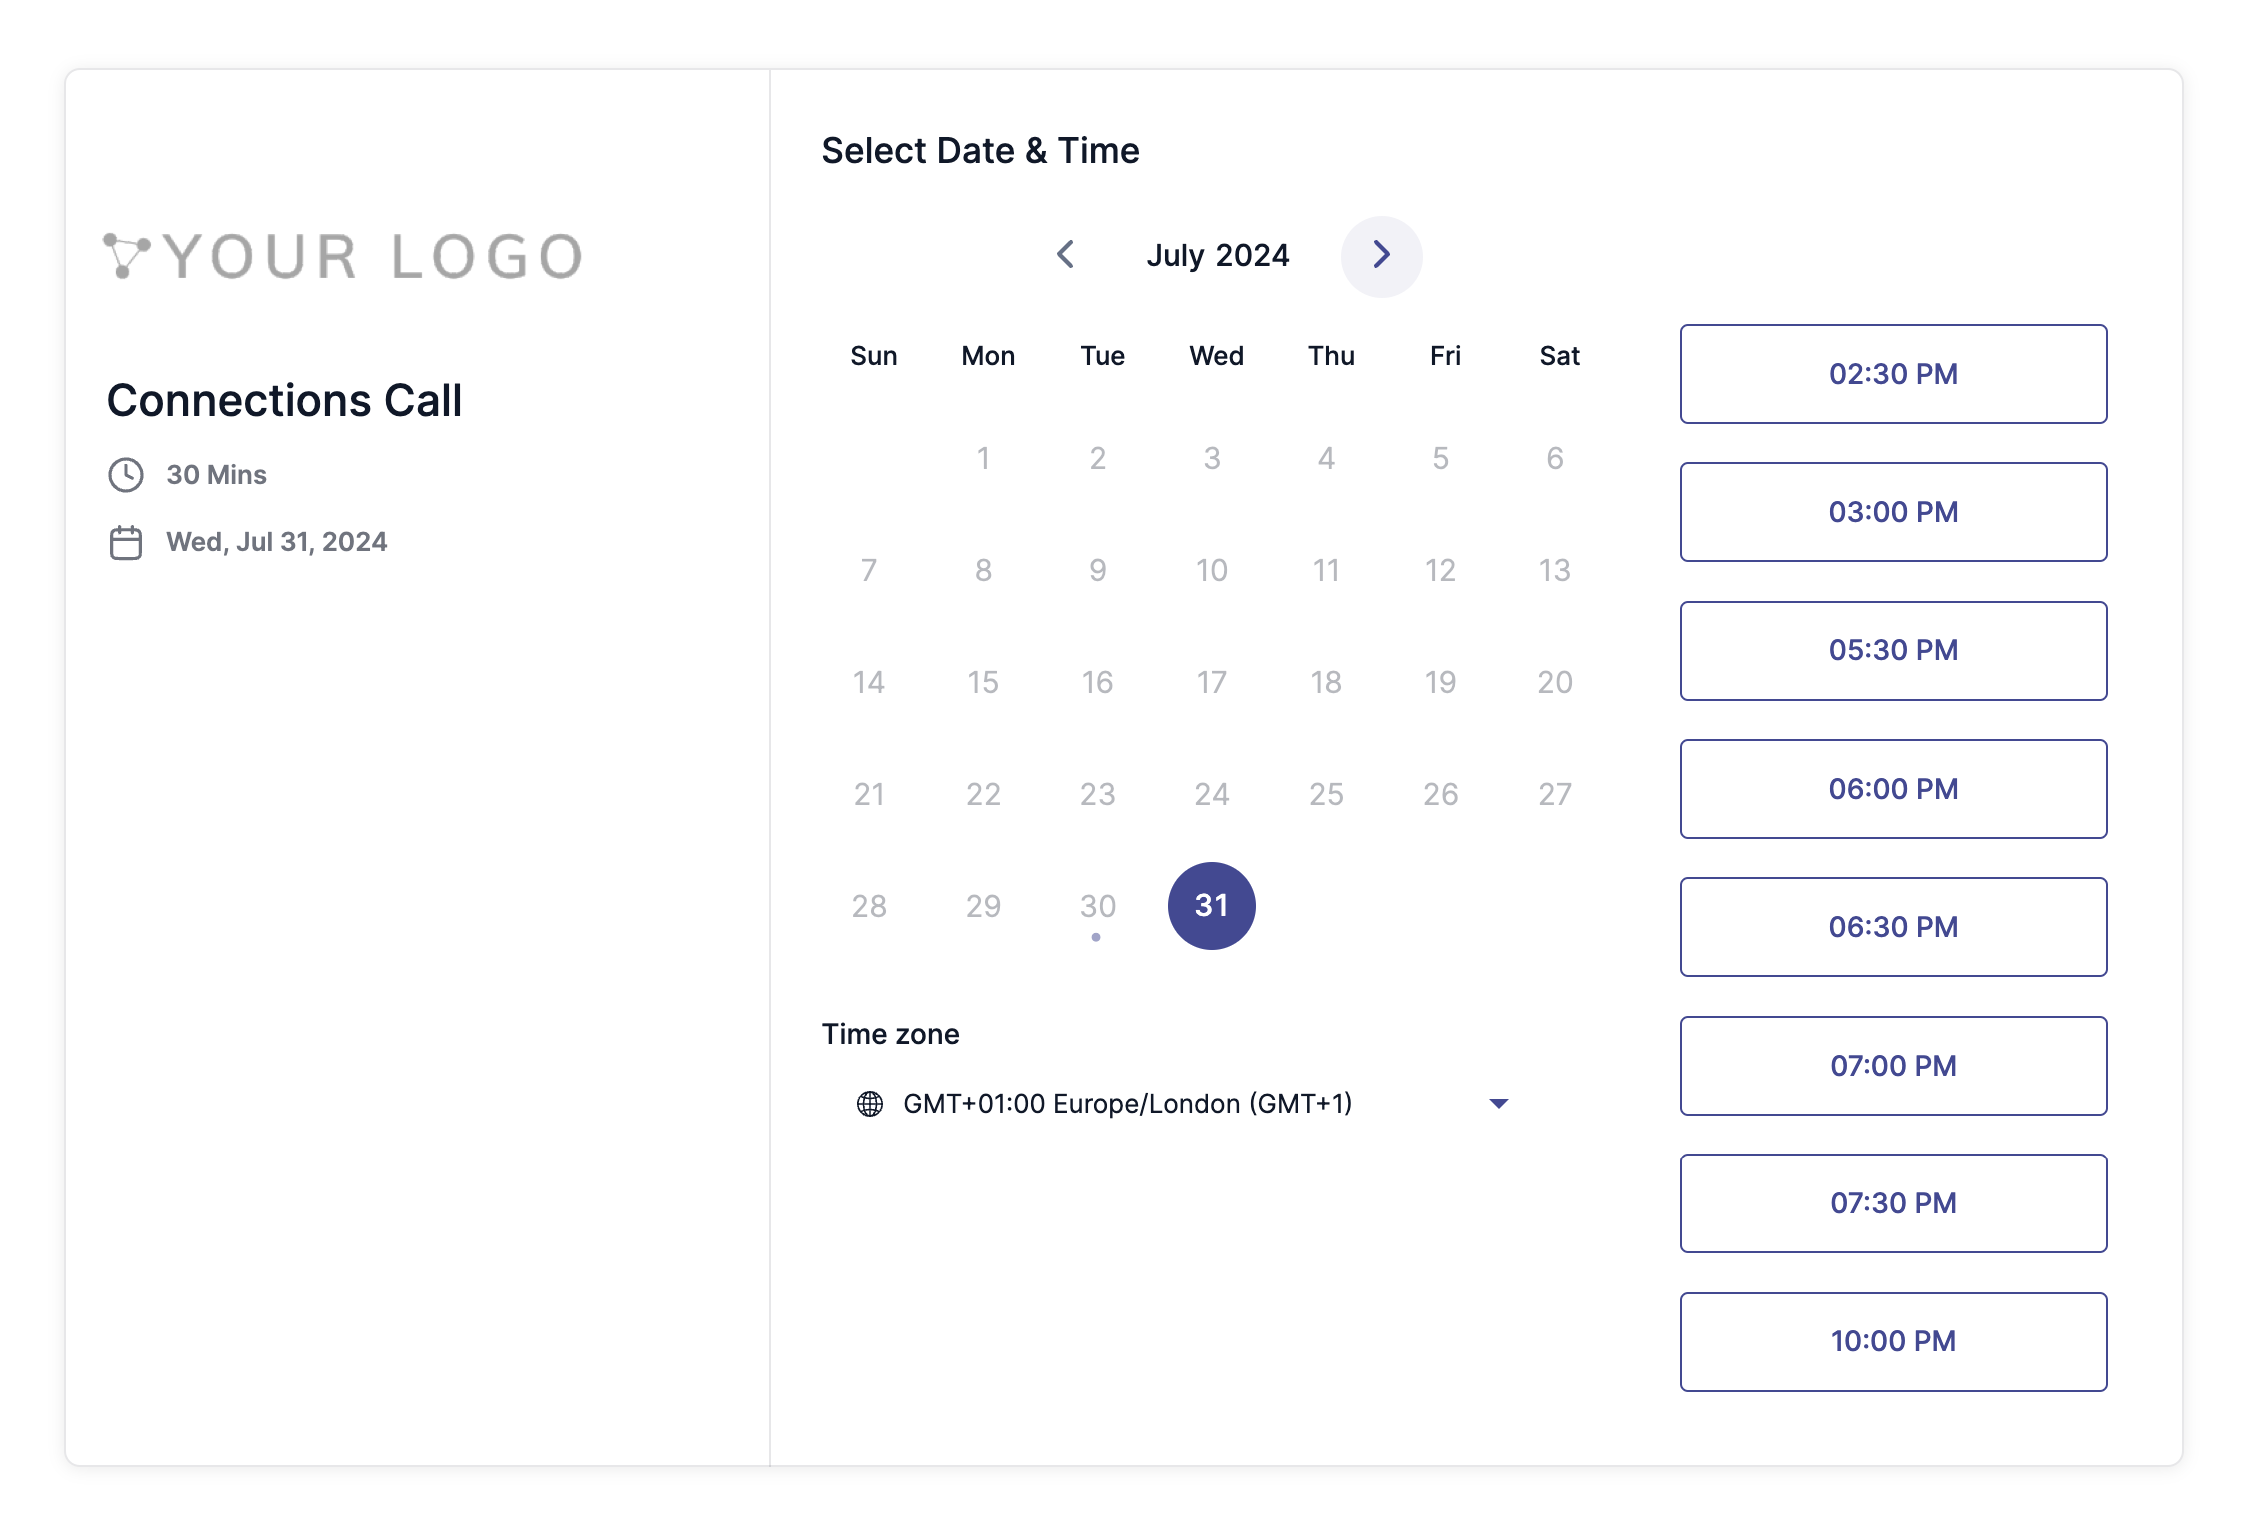Screen dimensions: 2245x1536
Task: Select the 07:00 PM slot
Action: click(x=1893, y=1065)
